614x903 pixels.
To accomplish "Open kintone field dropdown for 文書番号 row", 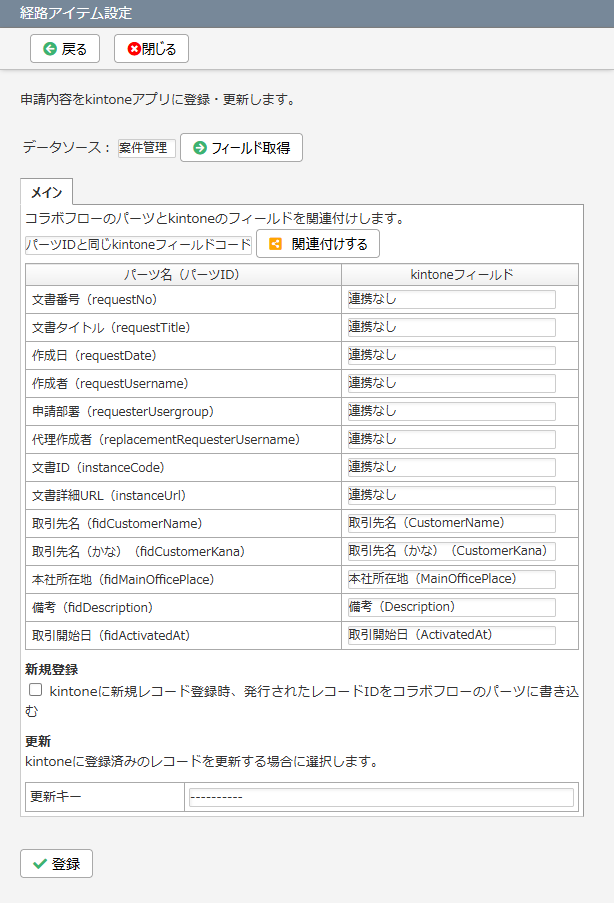I will coord(452,299).
